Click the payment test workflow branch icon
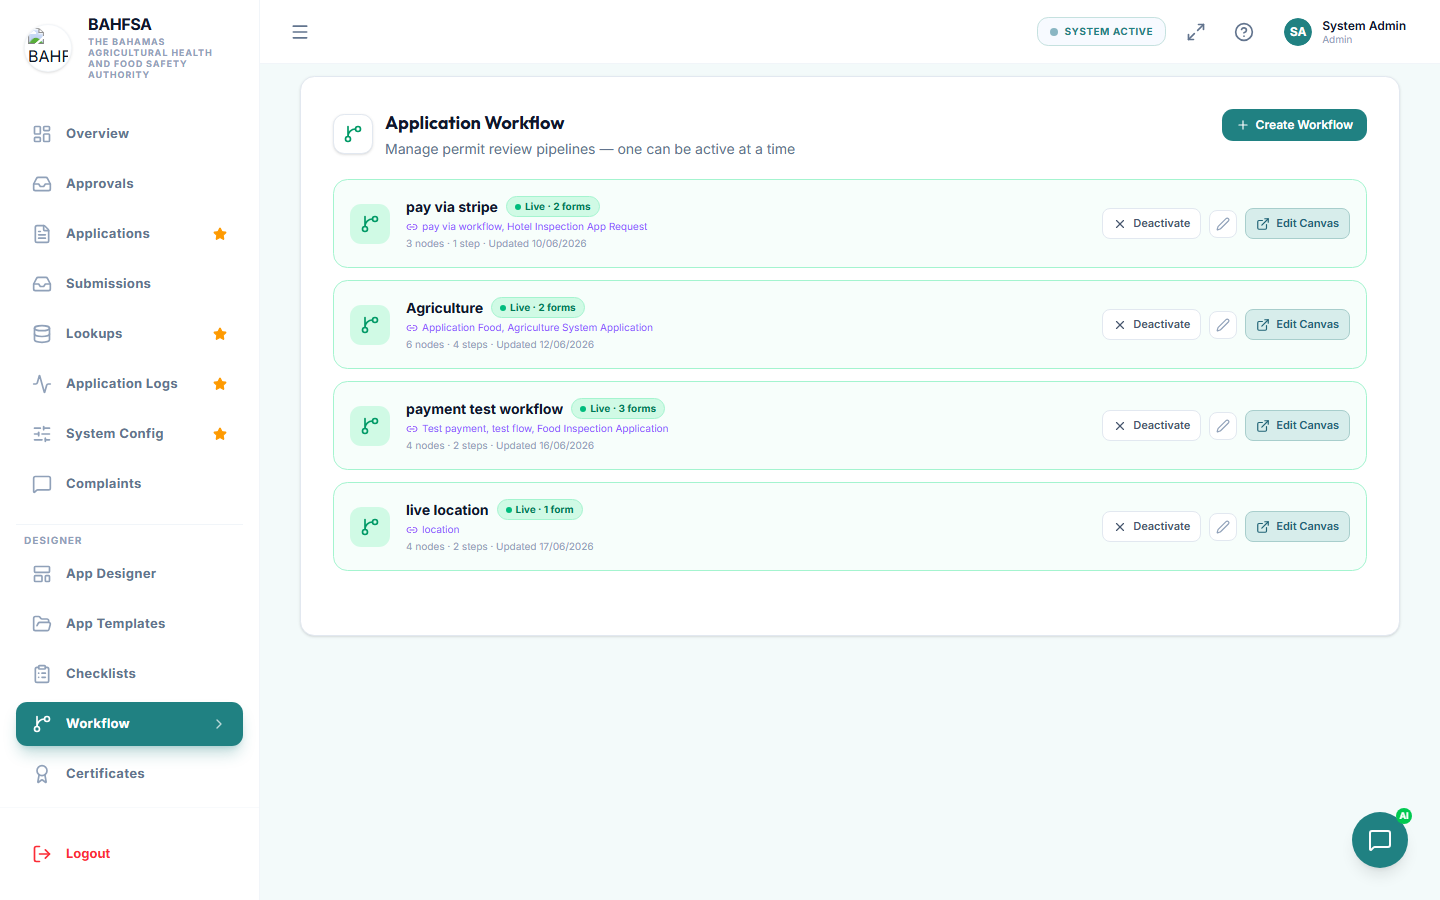1440x900 pixels. tap(370, 426)
